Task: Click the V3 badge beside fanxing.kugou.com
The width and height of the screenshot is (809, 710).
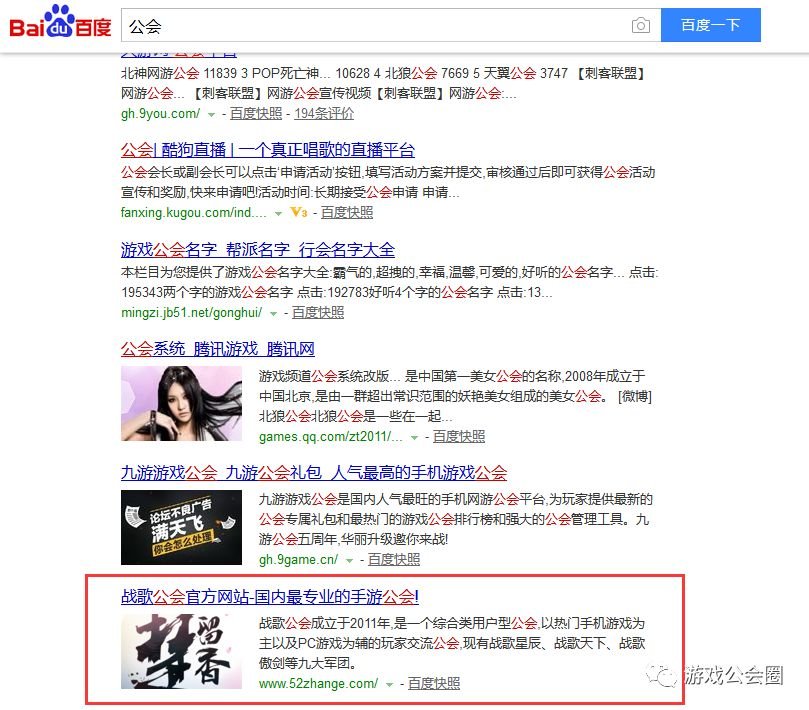Action: tap(298, 212)
